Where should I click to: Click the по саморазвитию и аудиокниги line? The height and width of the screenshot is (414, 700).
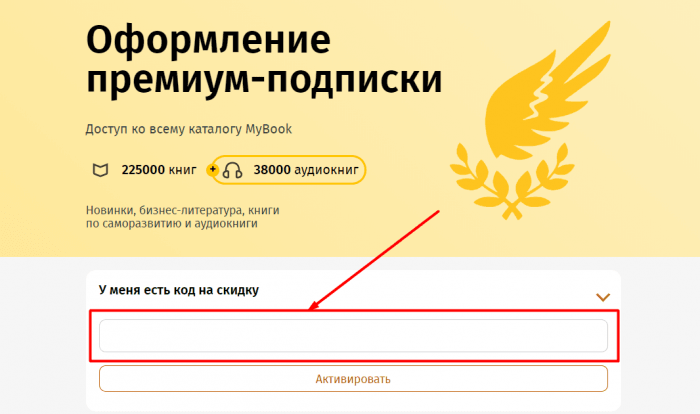pyautogui.click(x=172, y=224)
